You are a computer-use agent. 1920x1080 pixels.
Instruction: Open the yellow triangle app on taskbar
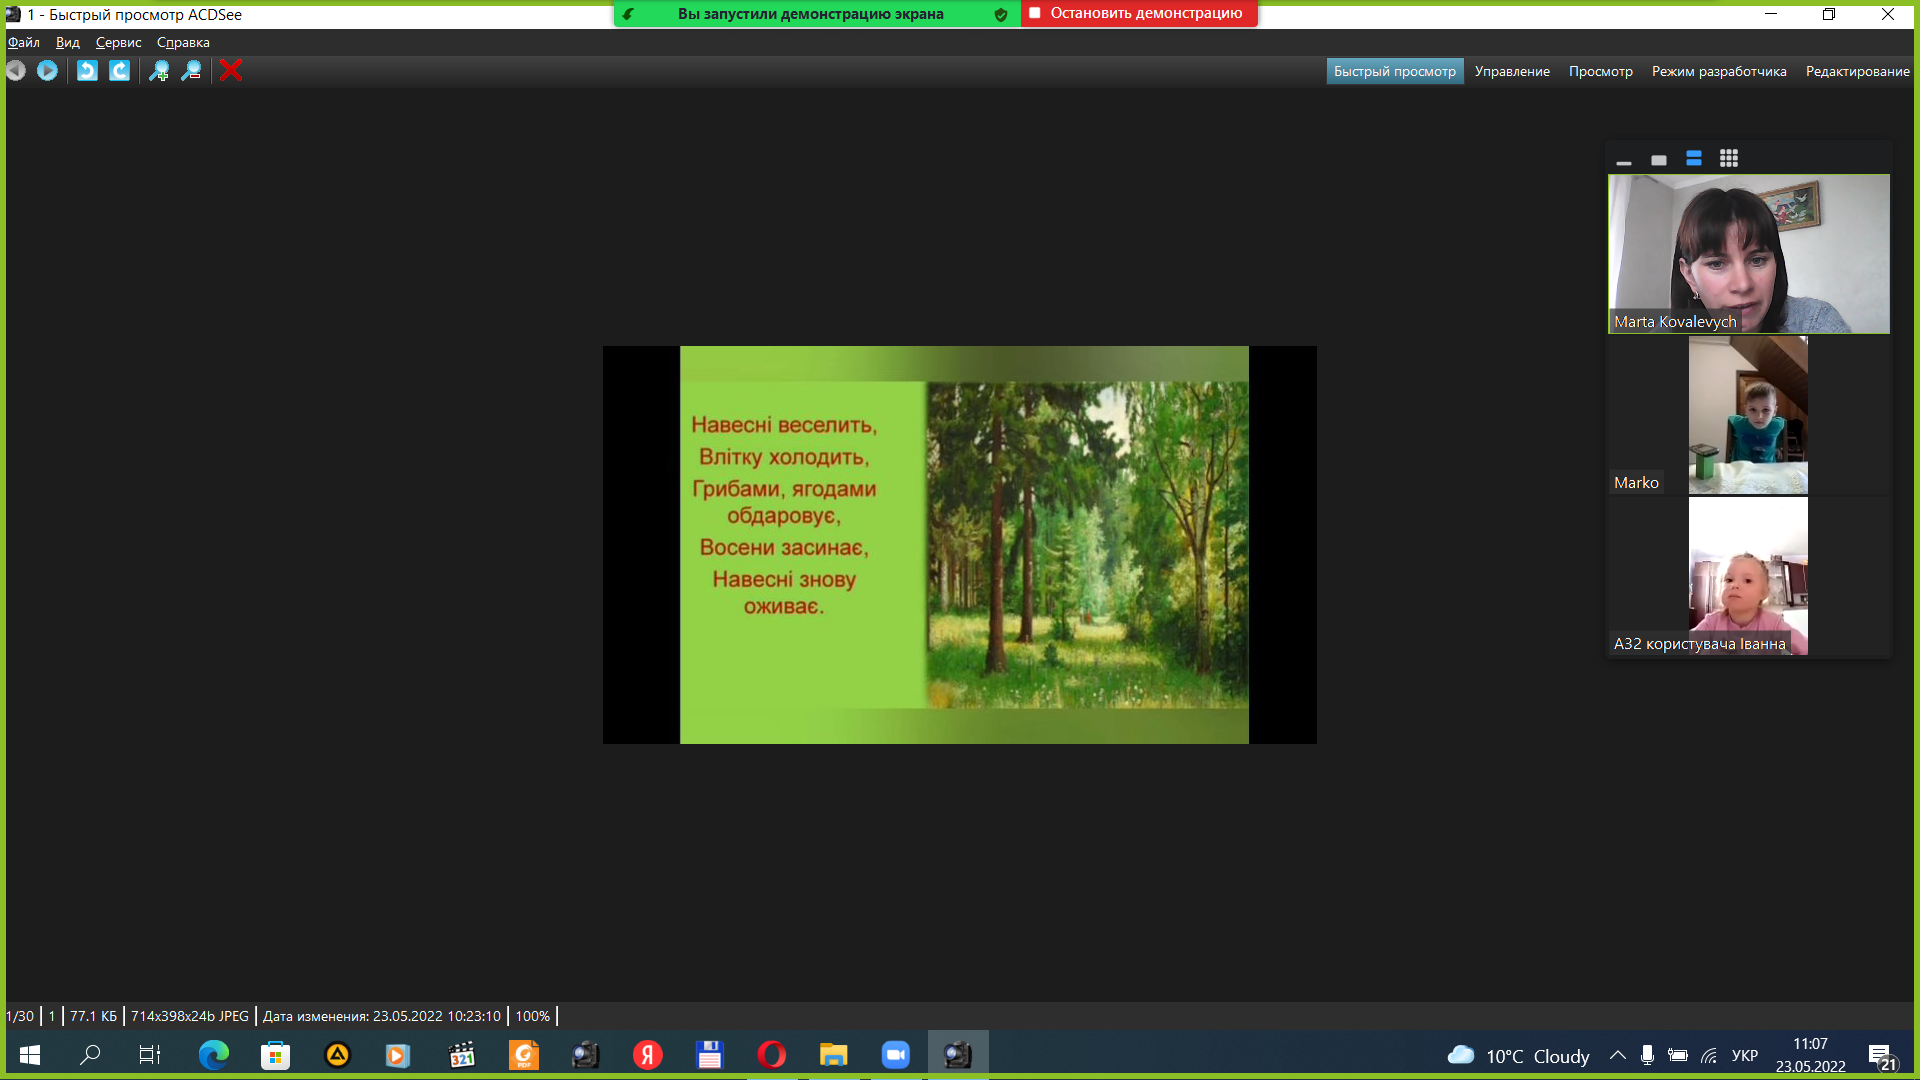pyautogui.click(x=337, y=1055)
